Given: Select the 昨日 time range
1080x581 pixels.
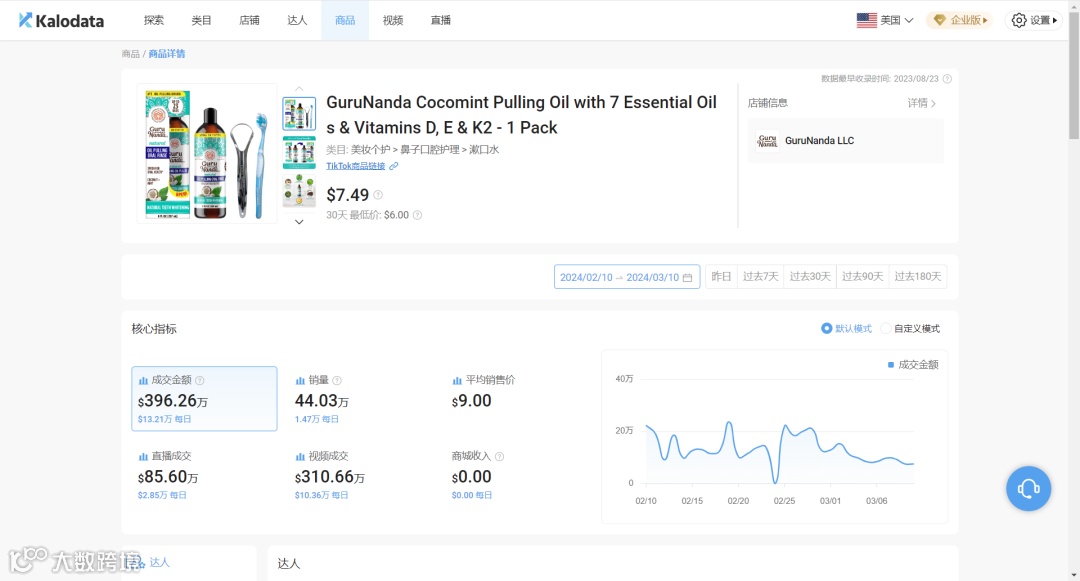Looking at the screenshot, I should coord(721,277).
